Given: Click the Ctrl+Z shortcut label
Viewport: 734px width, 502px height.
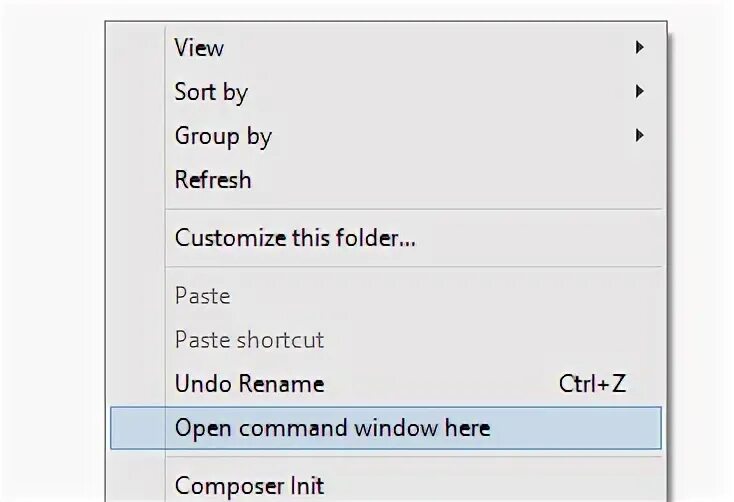Looking at the screenshot, I should [x=593, y=384].
